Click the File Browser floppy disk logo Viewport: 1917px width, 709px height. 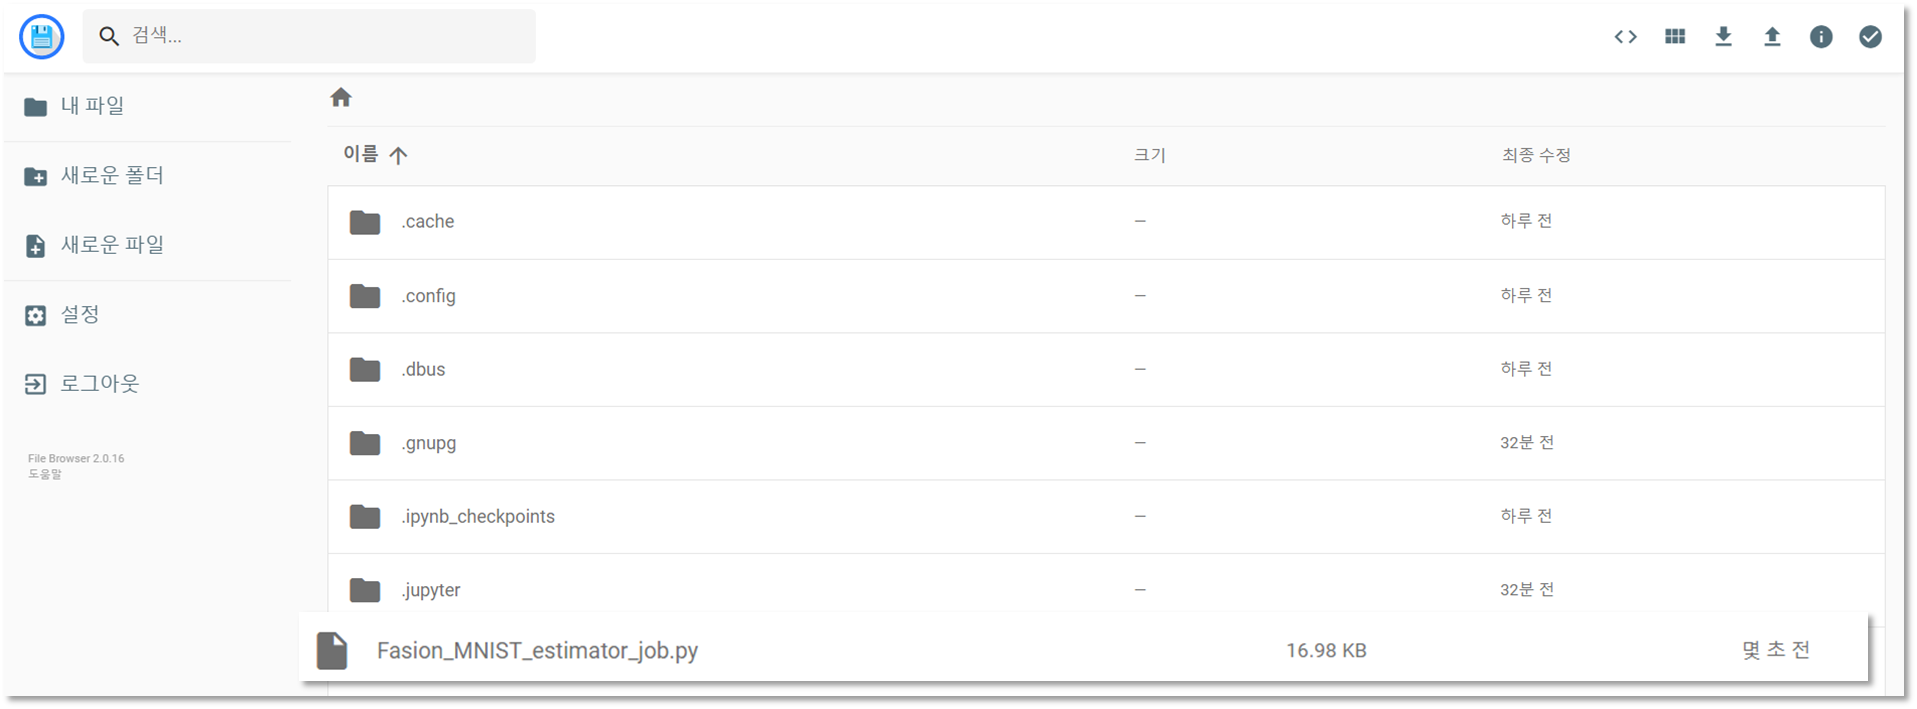[x=42, y=37]
